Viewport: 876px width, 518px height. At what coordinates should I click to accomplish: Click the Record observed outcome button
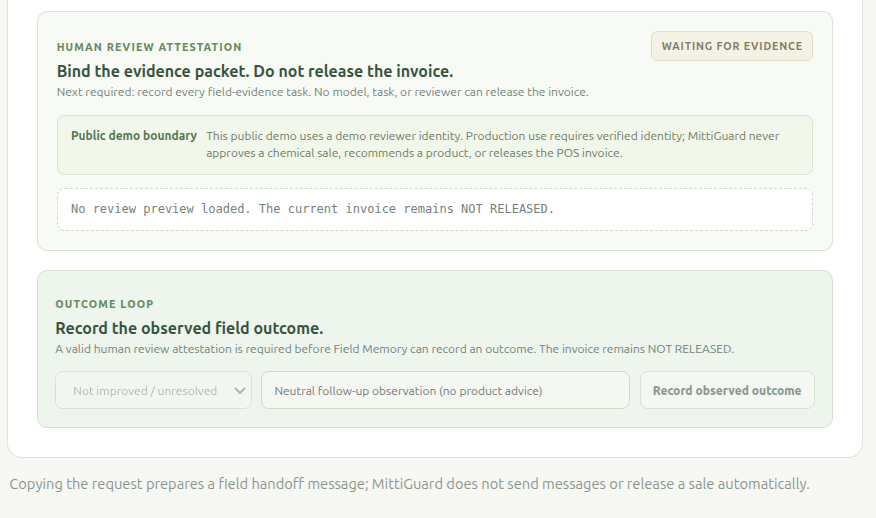727,390
